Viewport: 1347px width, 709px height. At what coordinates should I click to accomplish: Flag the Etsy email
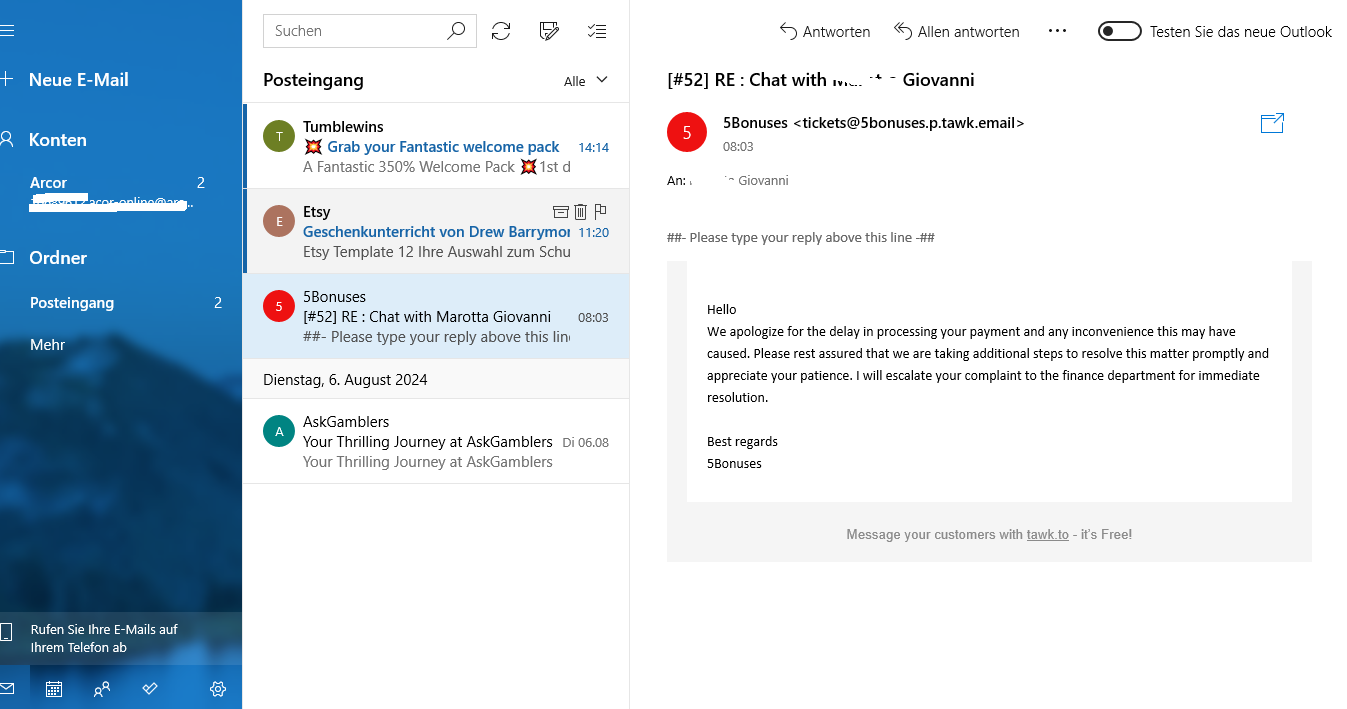pos(600,211)
